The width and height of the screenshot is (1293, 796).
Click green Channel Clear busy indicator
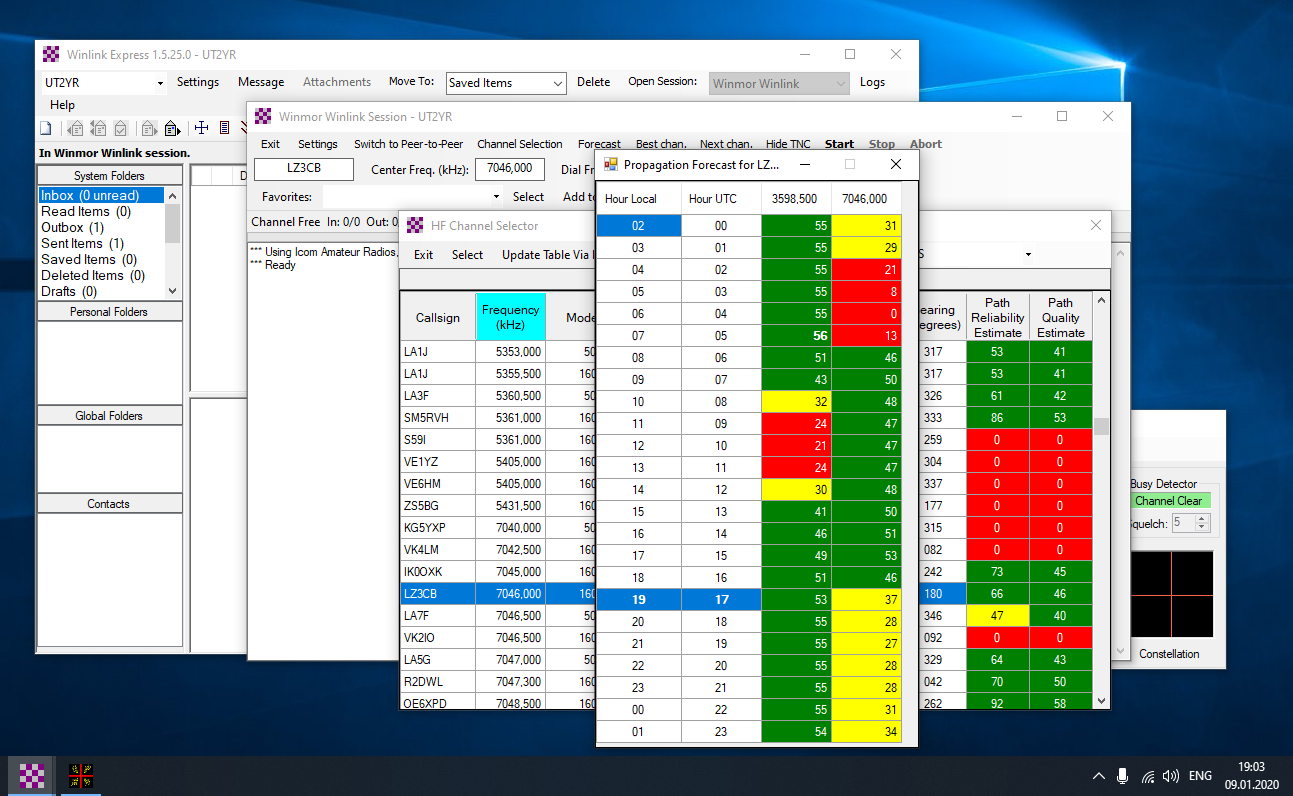[1169, 501]
